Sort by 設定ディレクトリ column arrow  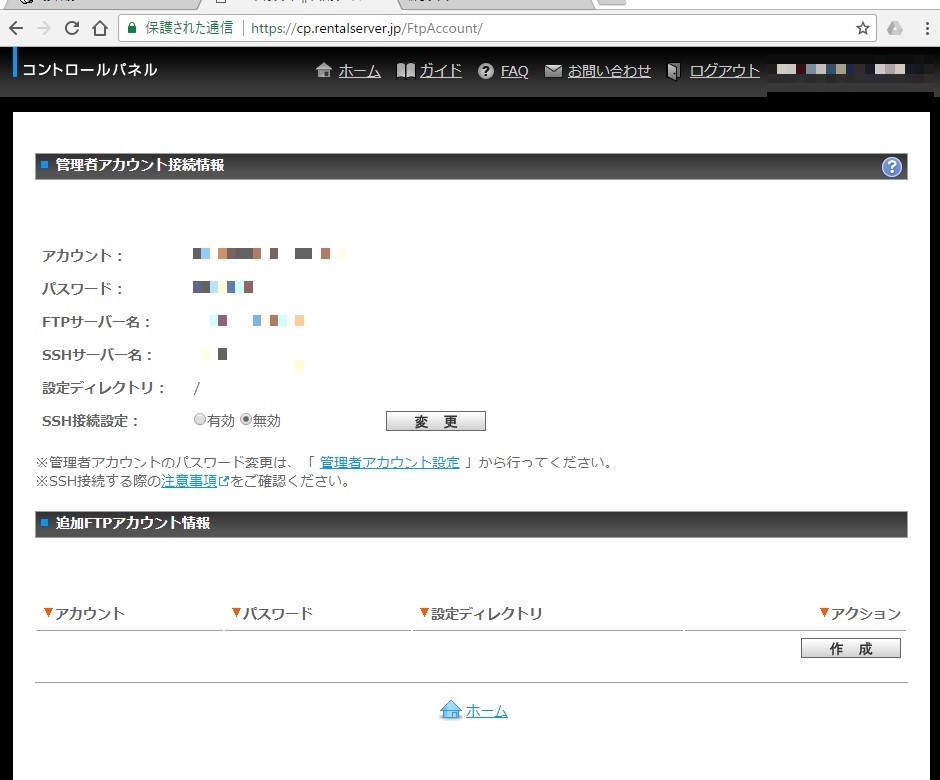(x=424, y=612)
